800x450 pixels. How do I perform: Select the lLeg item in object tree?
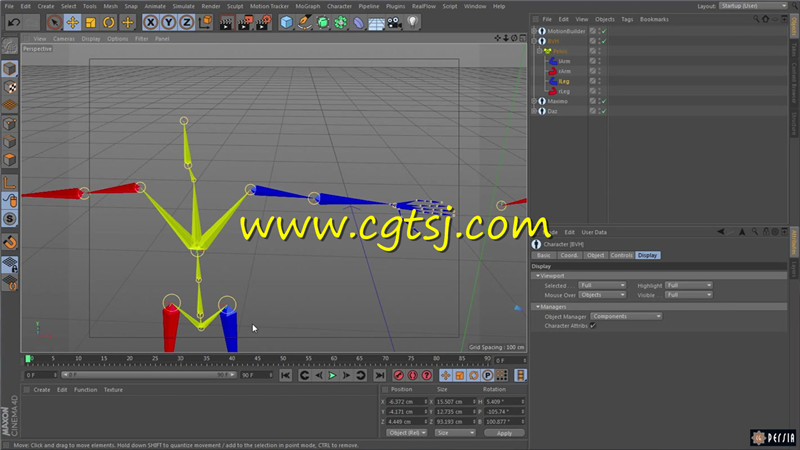[x=563, y=81]
